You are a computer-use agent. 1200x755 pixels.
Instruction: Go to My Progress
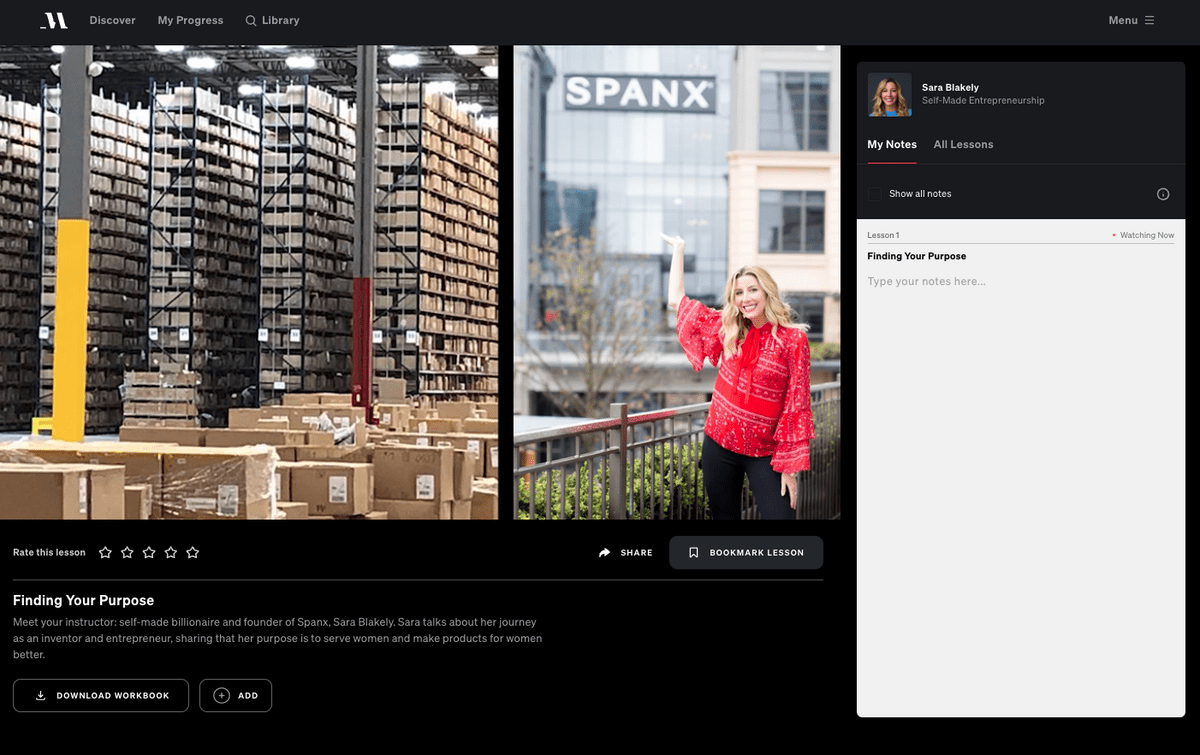coord(188,20)
